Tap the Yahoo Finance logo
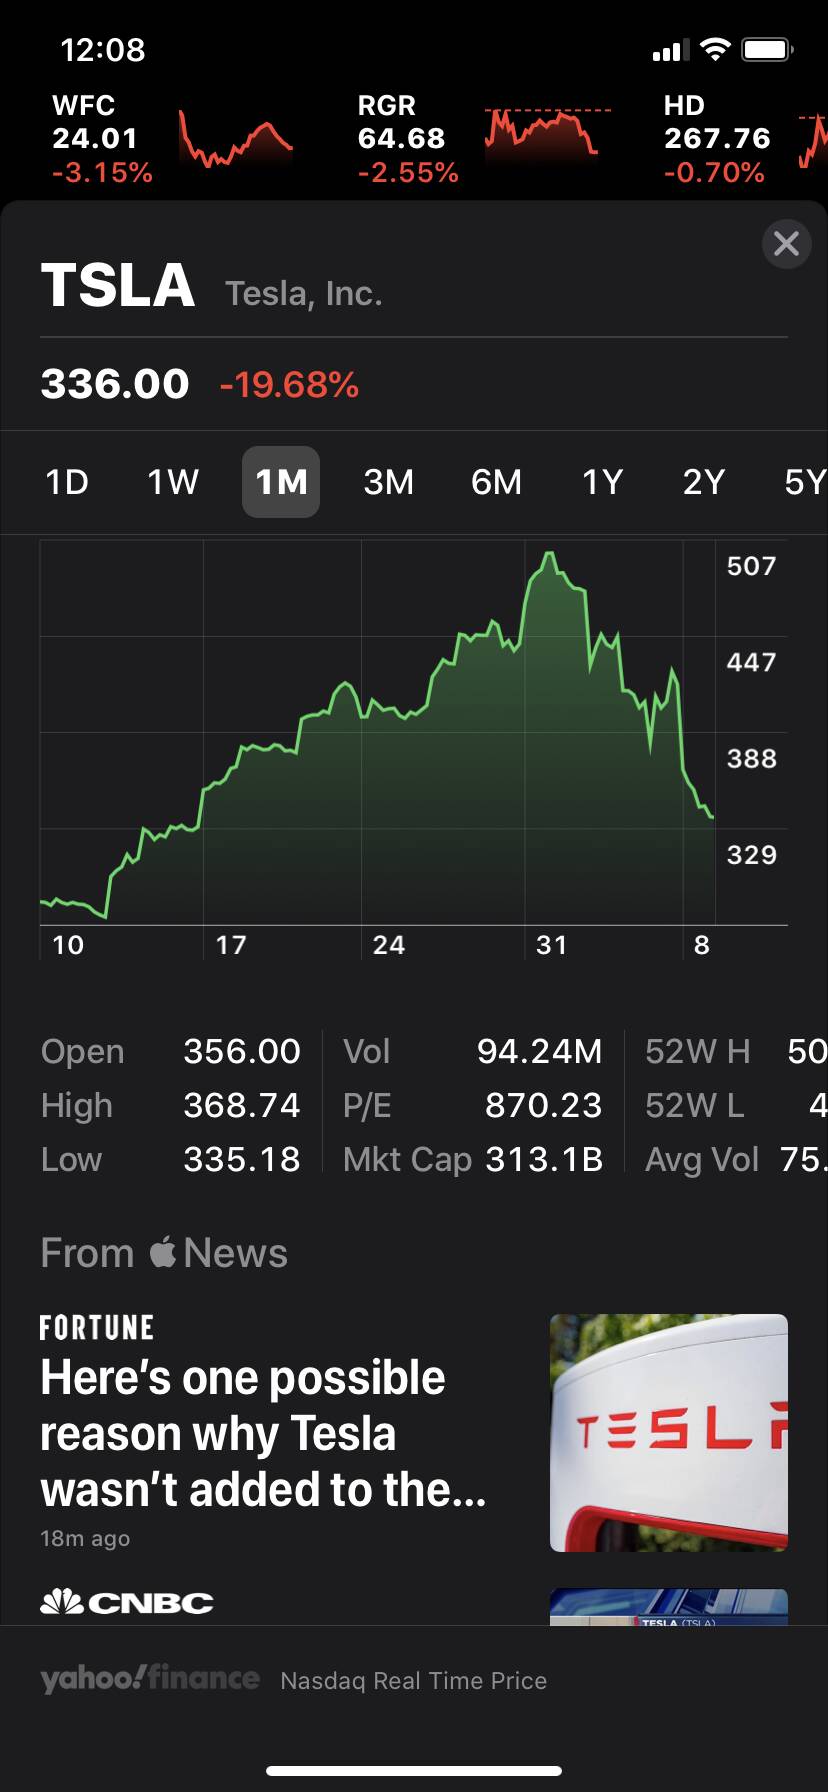 pos(150,1679)
